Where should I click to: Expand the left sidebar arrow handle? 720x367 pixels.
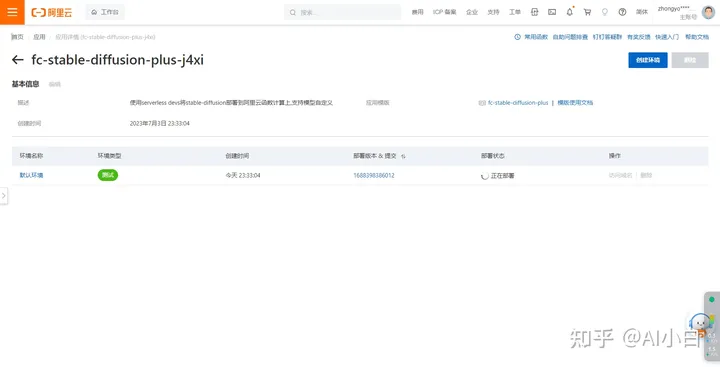[x=4, y=196]
